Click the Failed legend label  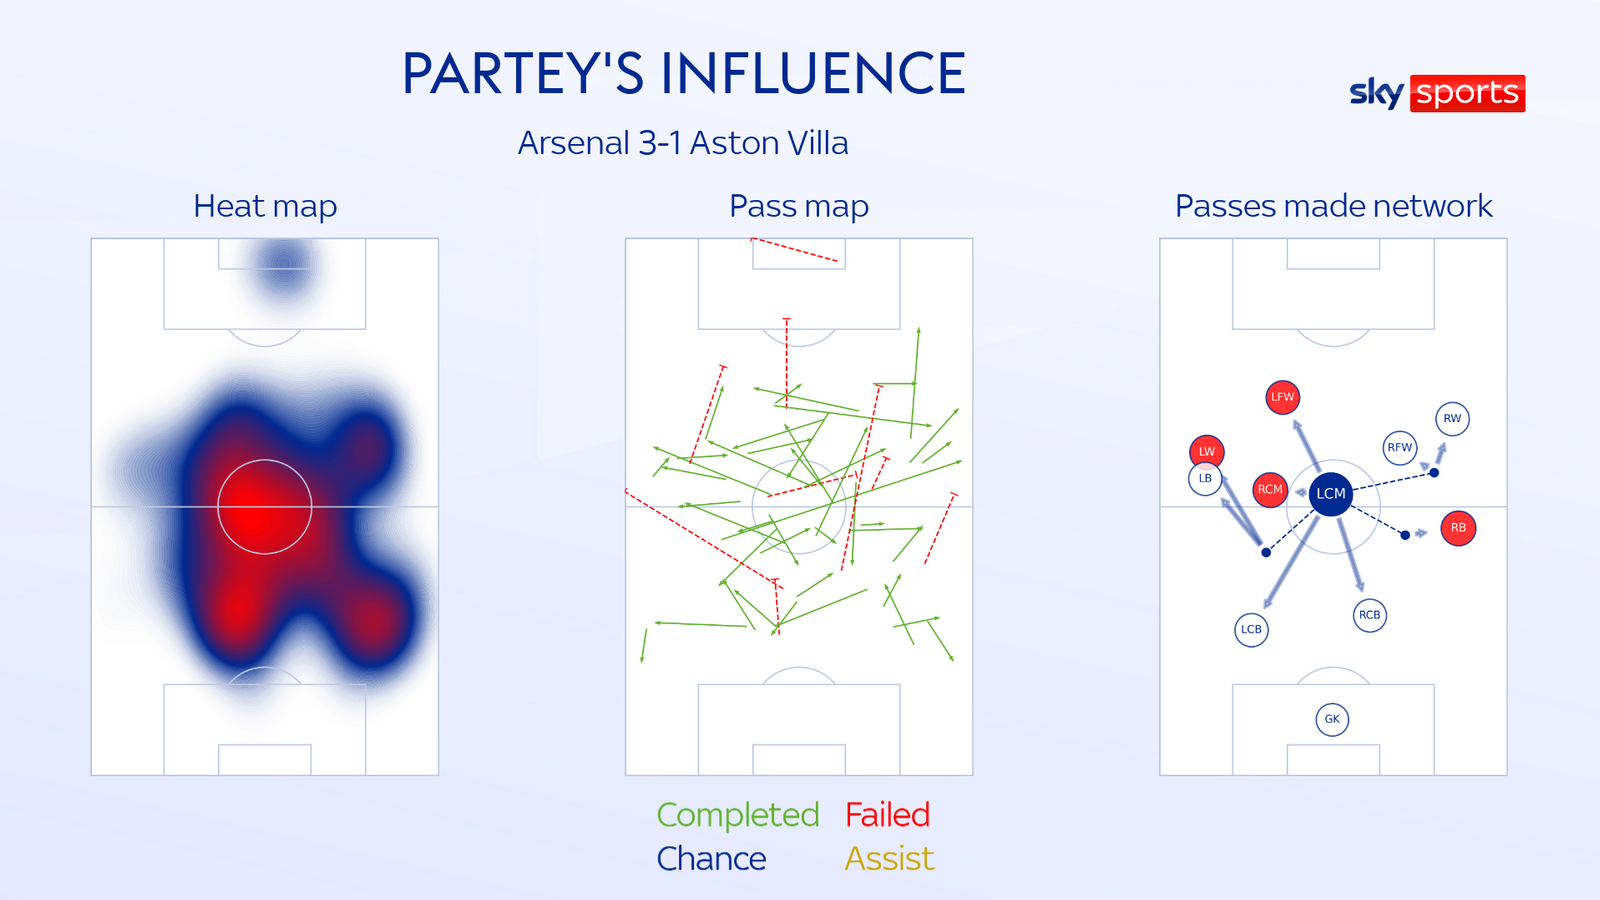coord(888,815)
